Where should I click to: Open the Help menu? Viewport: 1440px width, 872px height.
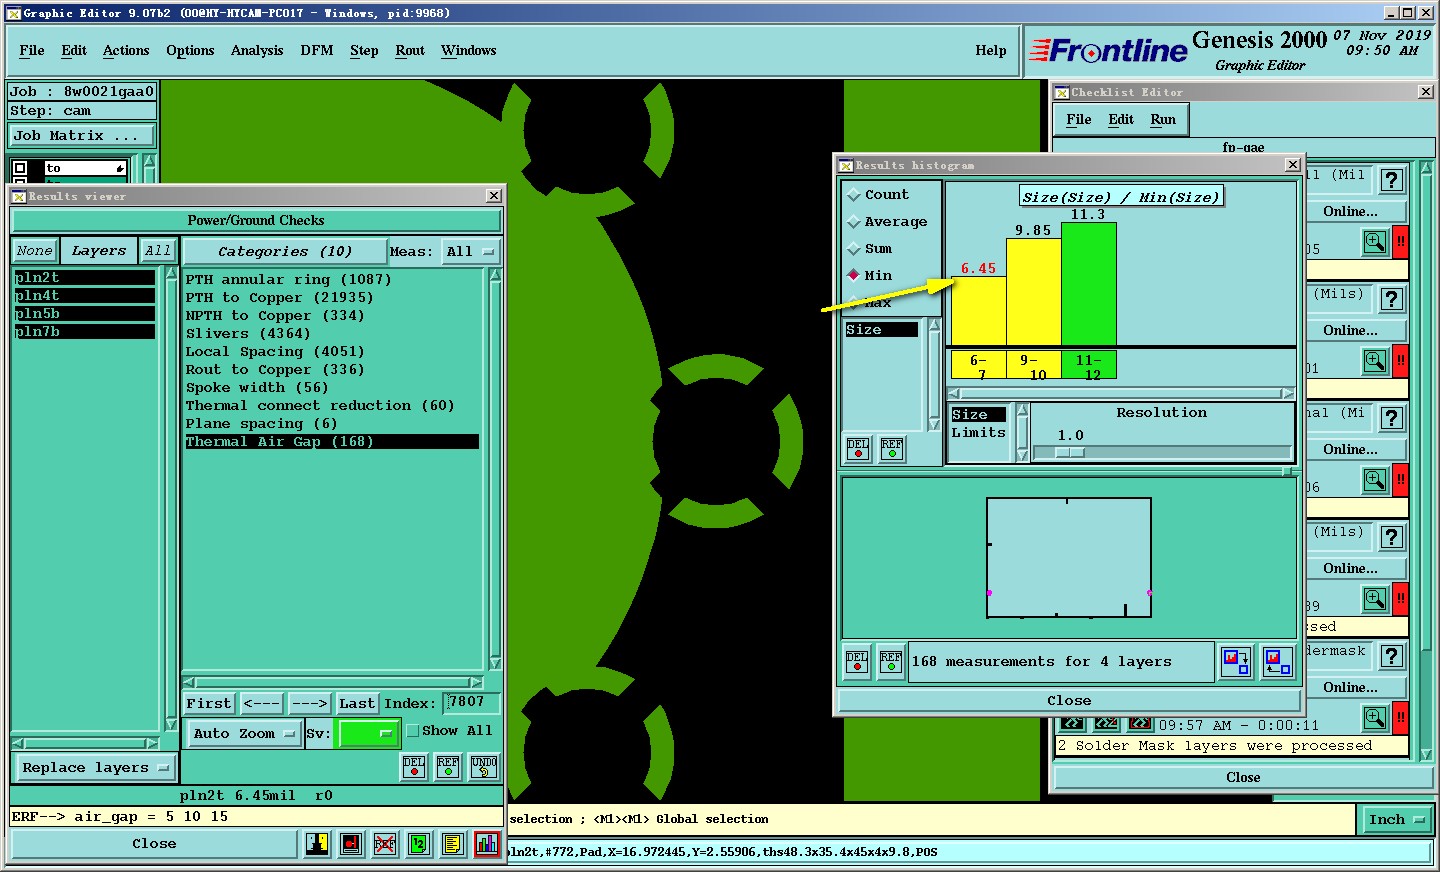click(991, 51)
